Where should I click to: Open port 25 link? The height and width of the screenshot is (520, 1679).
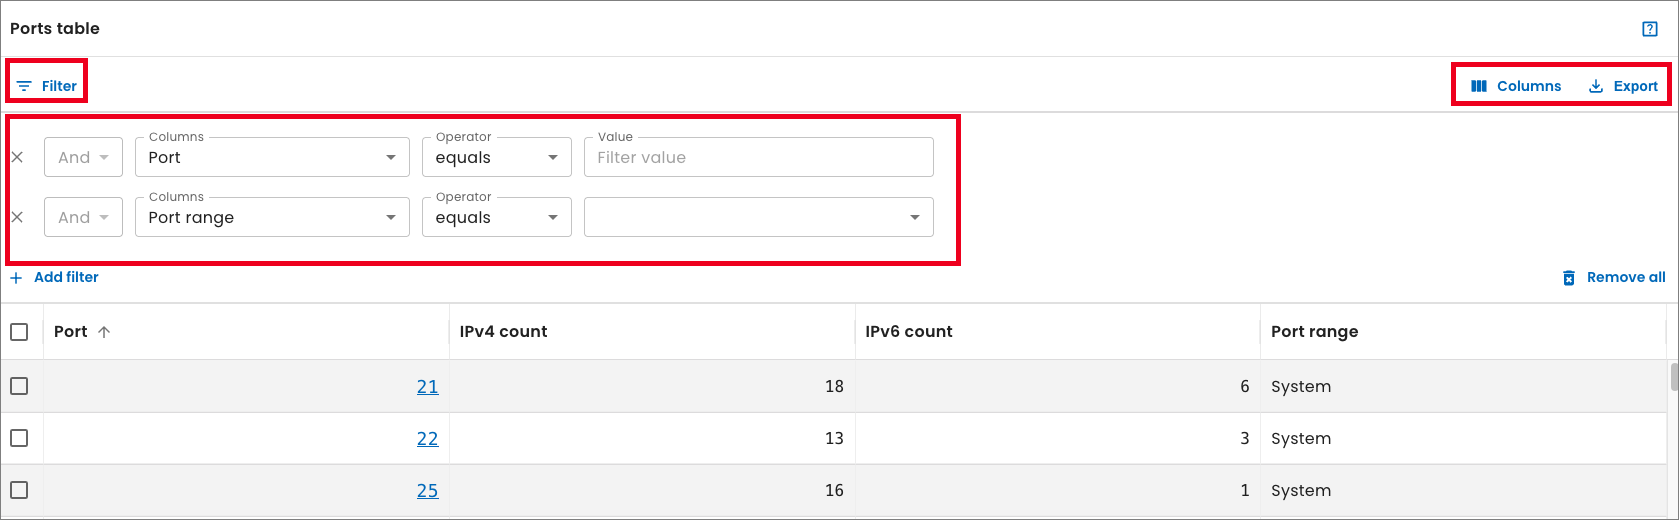click(x=428, y=490)
